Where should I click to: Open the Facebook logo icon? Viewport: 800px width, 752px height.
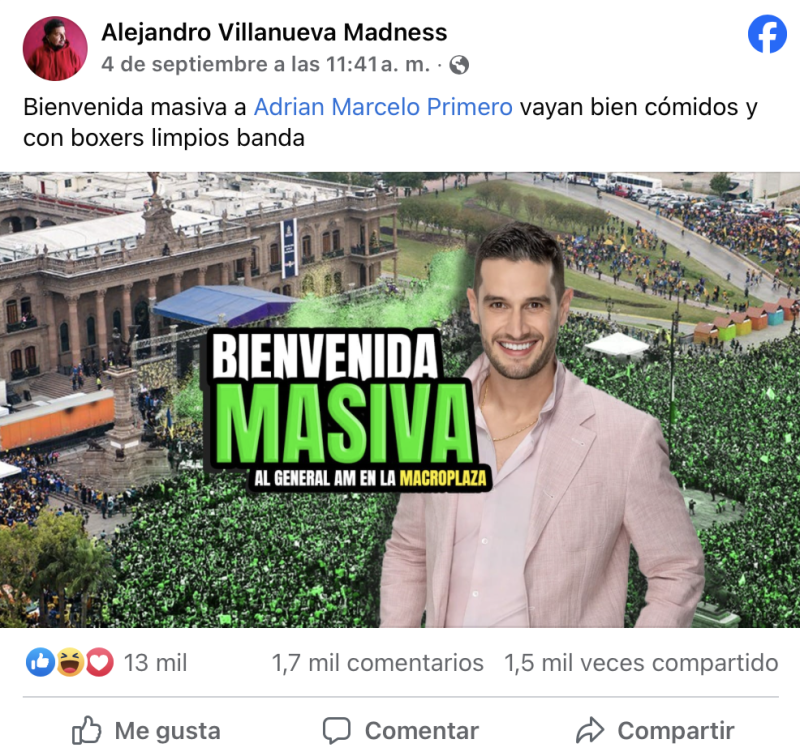(767, 34)
